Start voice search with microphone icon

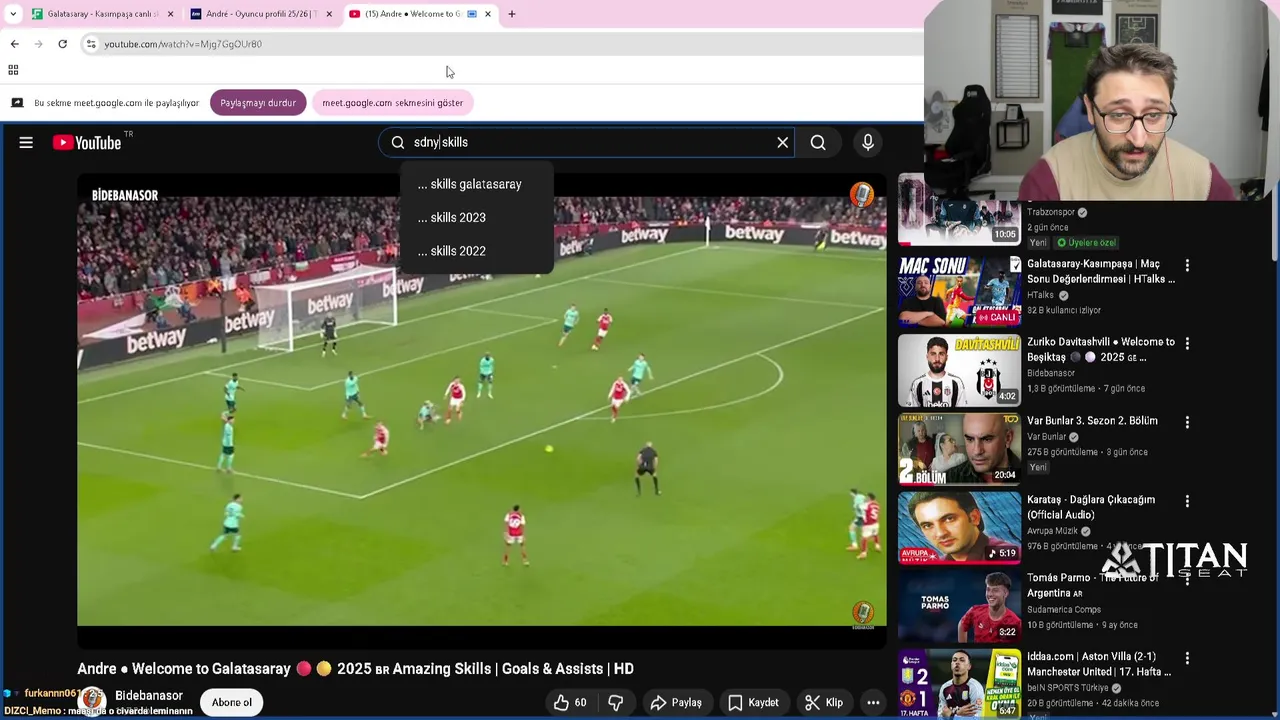(x=868, y=143)
